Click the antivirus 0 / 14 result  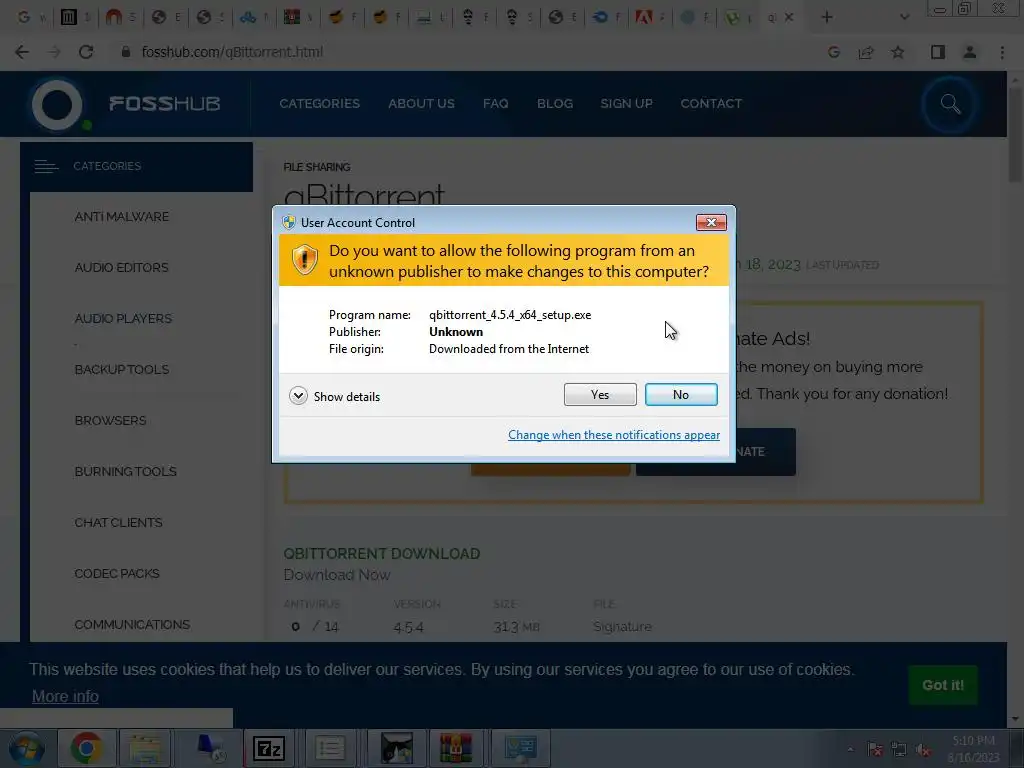[x=315, y=627]
